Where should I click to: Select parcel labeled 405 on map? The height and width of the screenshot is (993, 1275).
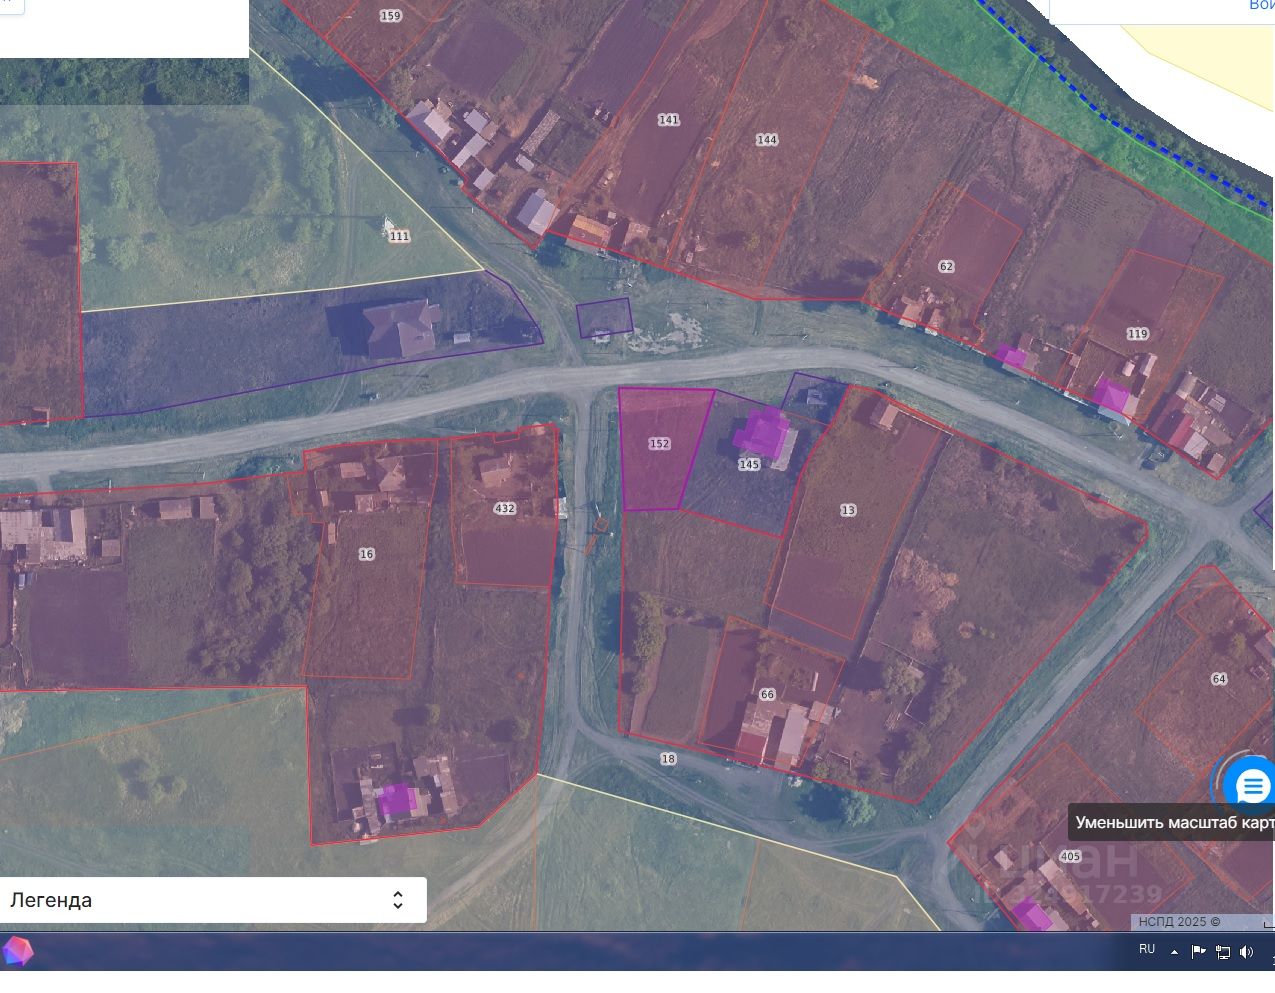[x=1070, y=857]
